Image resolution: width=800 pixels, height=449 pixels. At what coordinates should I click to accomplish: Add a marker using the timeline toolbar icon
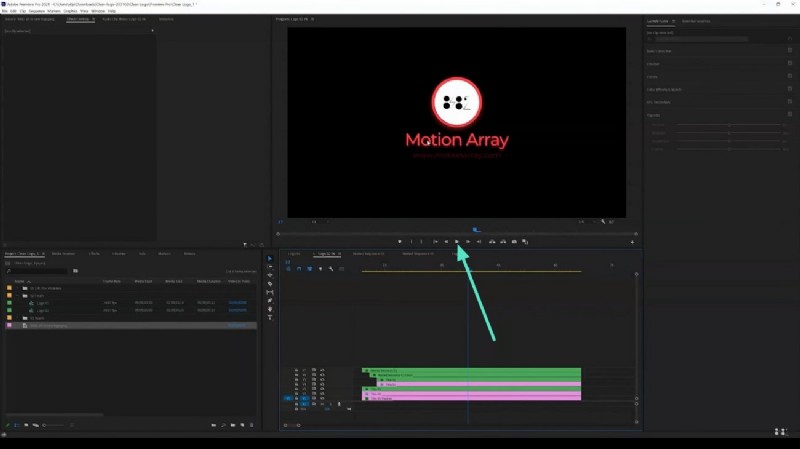point(320,269)
